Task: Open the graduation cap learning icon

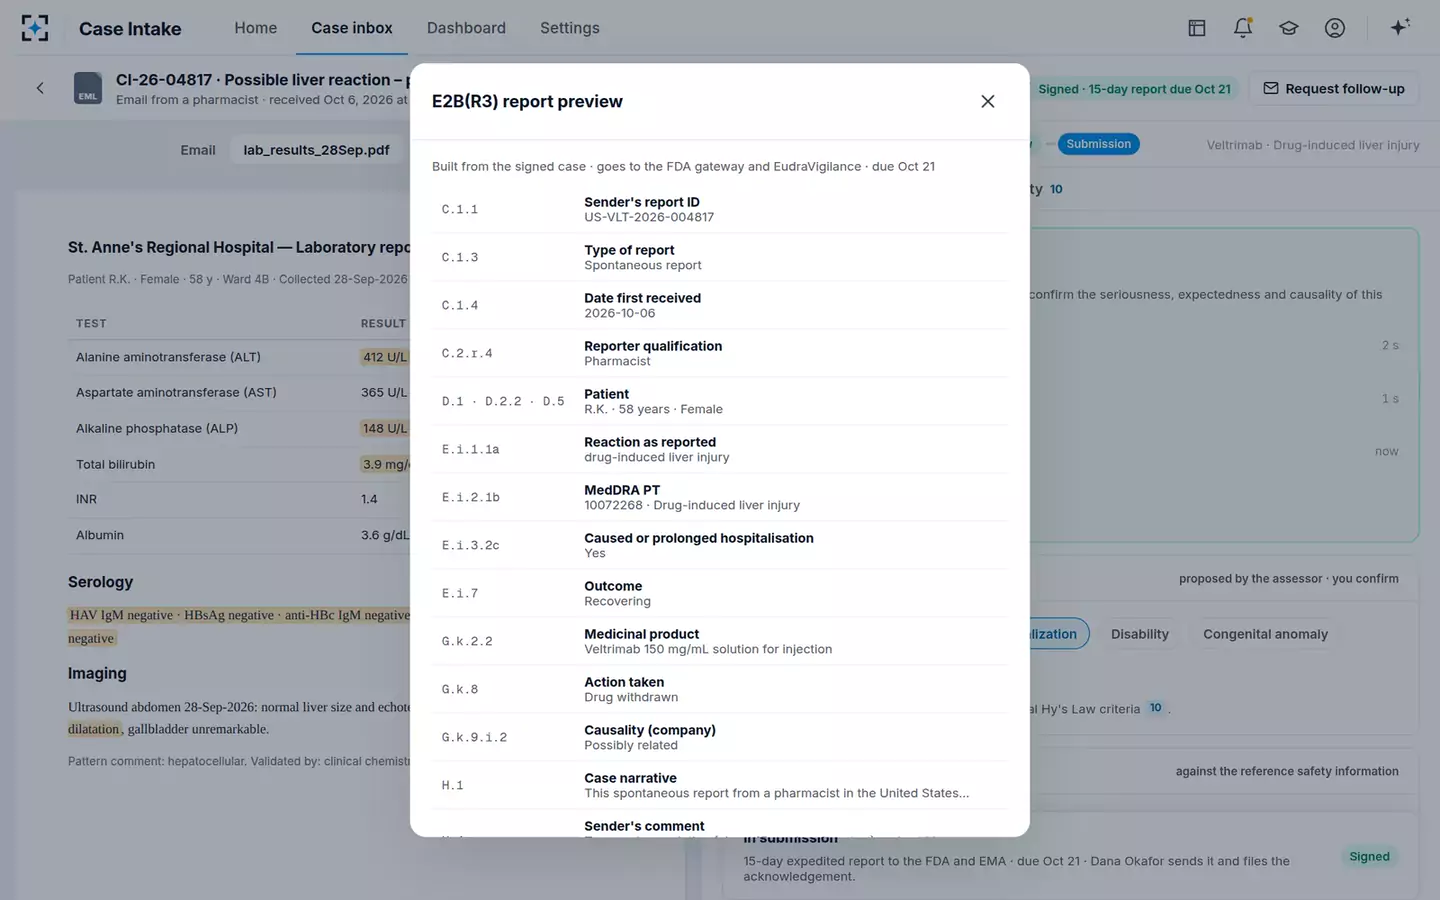Action: (1289, 28)
